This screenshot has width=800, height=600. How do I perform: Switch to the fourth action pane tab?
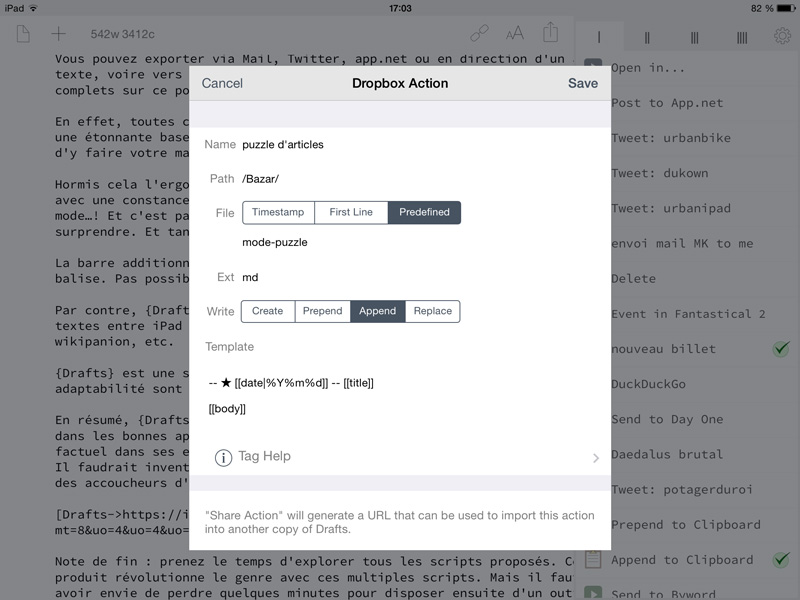tap(742, 37)
